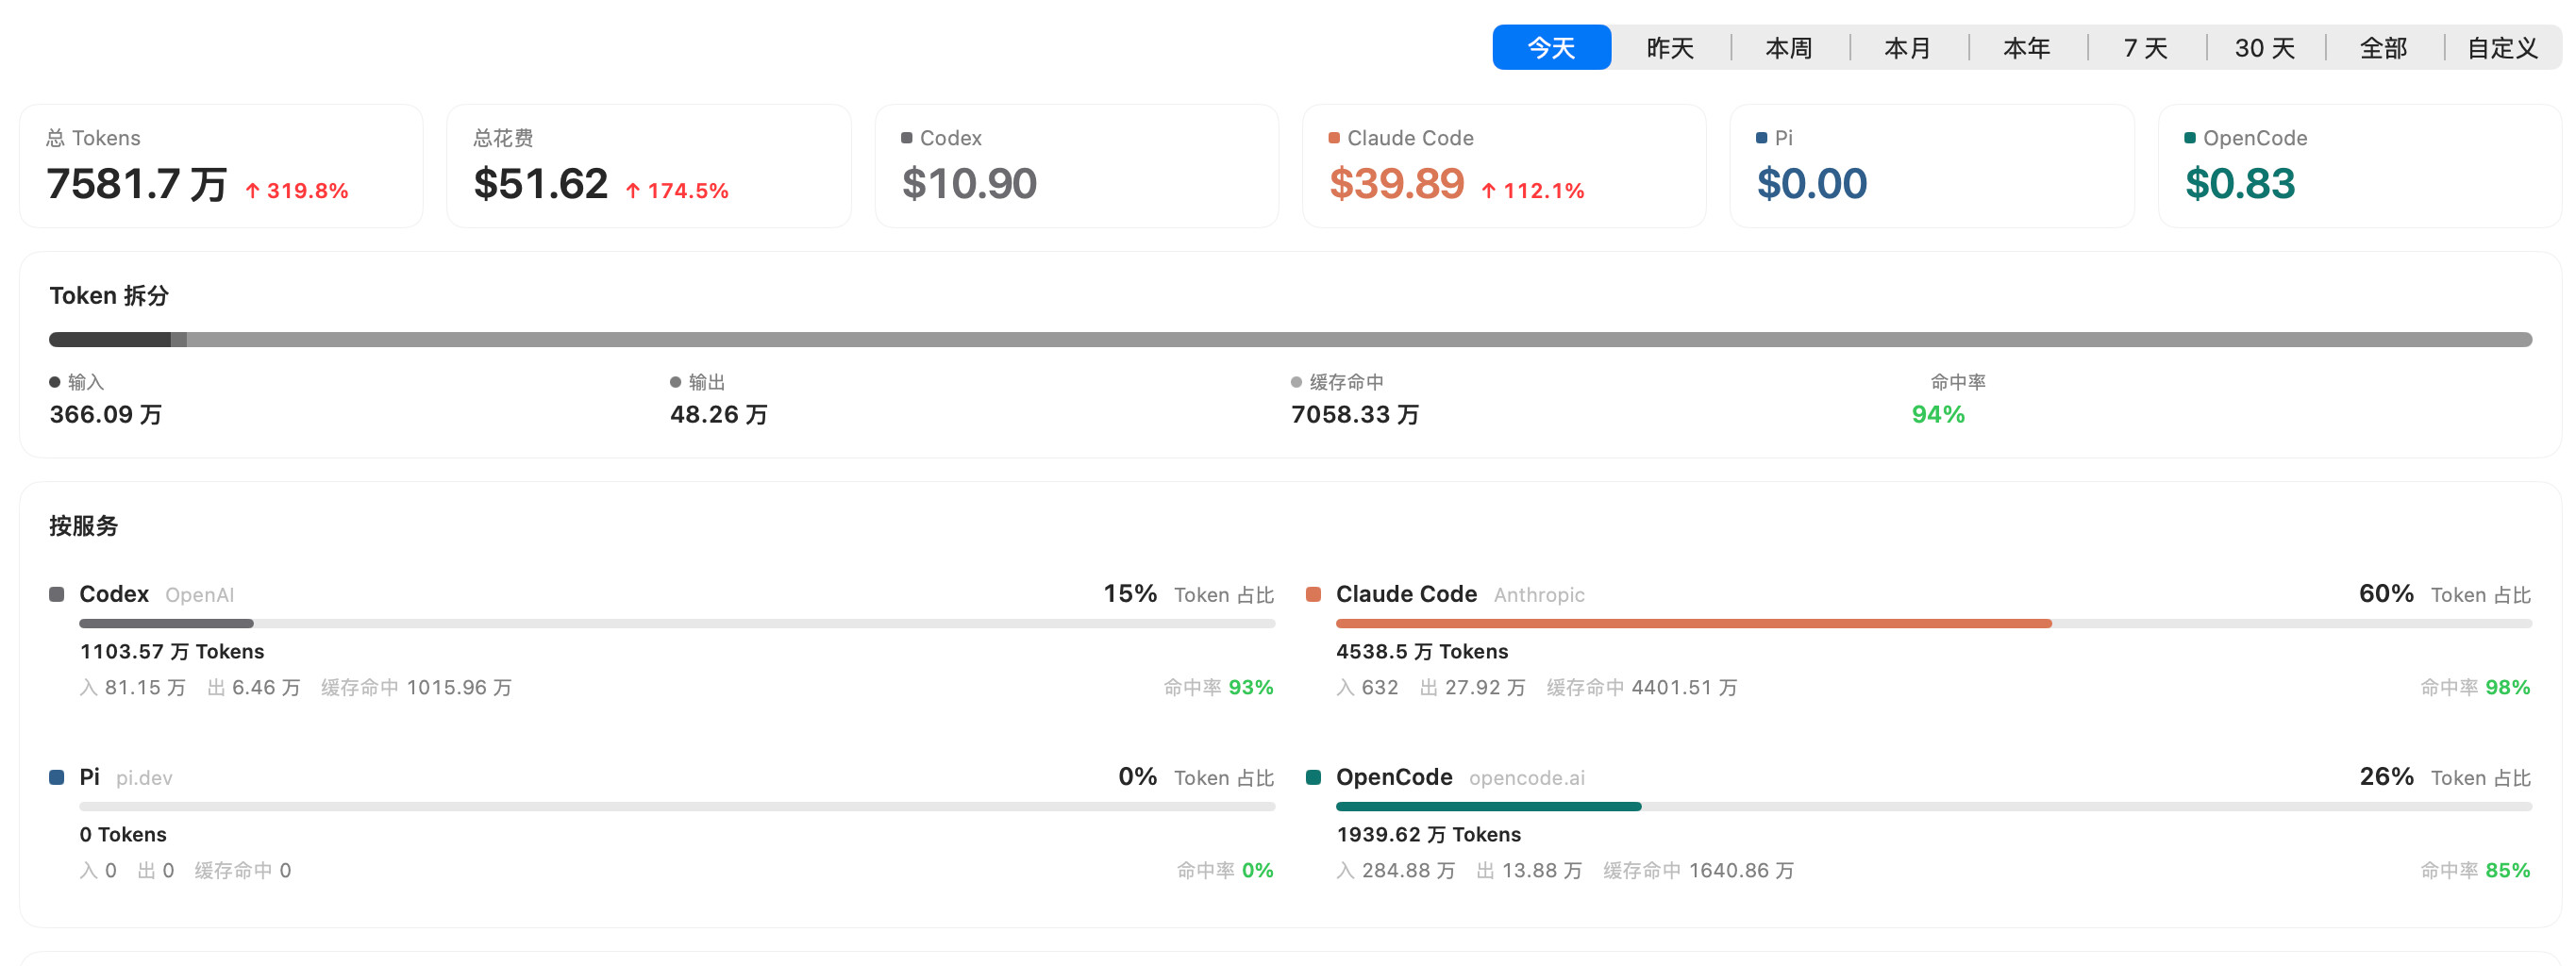Click the up arrow beside 174.5%
This screenshot has width=2576, height=966.
pyautogui.click(x=633, y=190)
